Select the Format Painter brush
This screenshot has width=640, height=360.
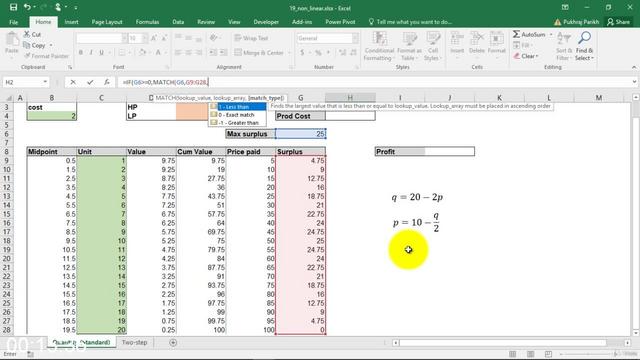(27, 56)
